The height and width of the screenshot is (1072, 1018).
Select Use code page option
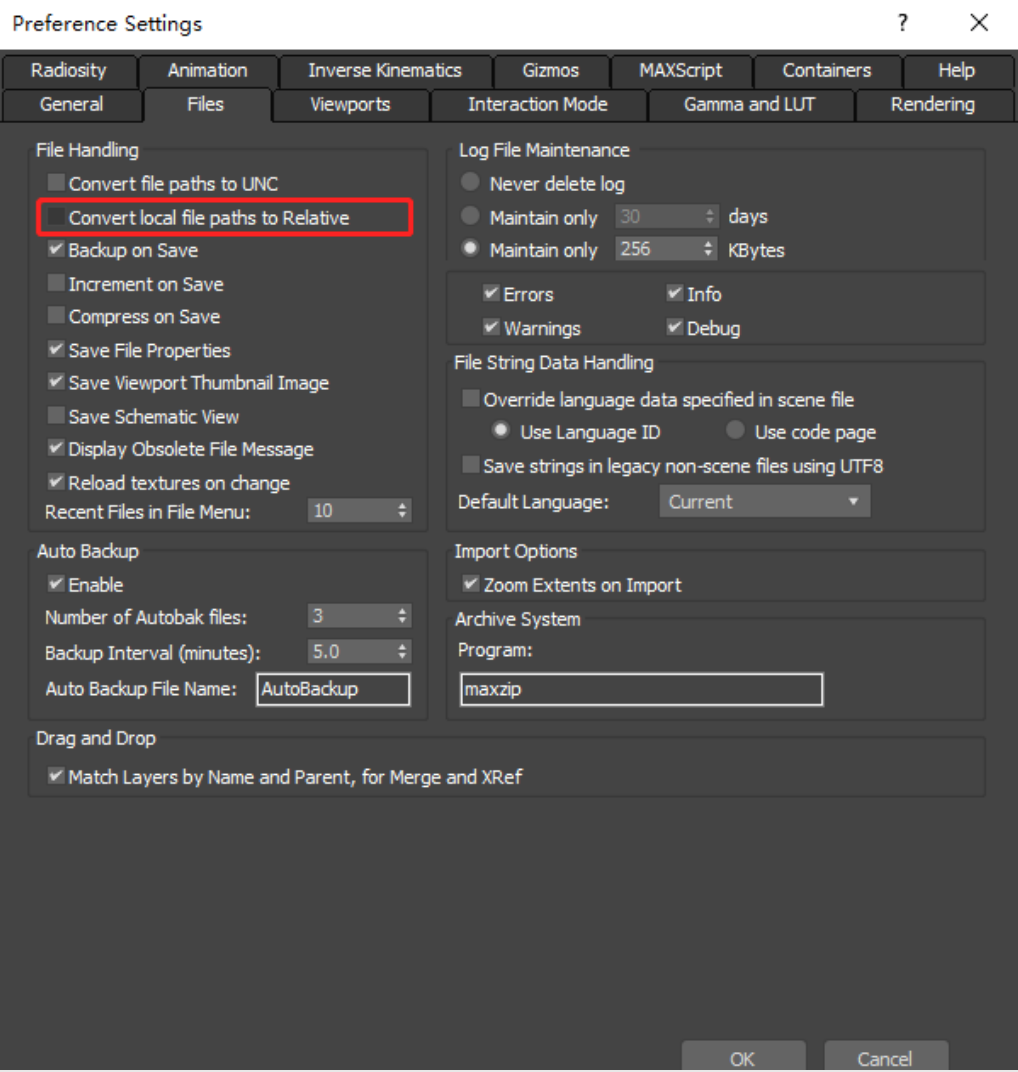click(x=735, y=431)
